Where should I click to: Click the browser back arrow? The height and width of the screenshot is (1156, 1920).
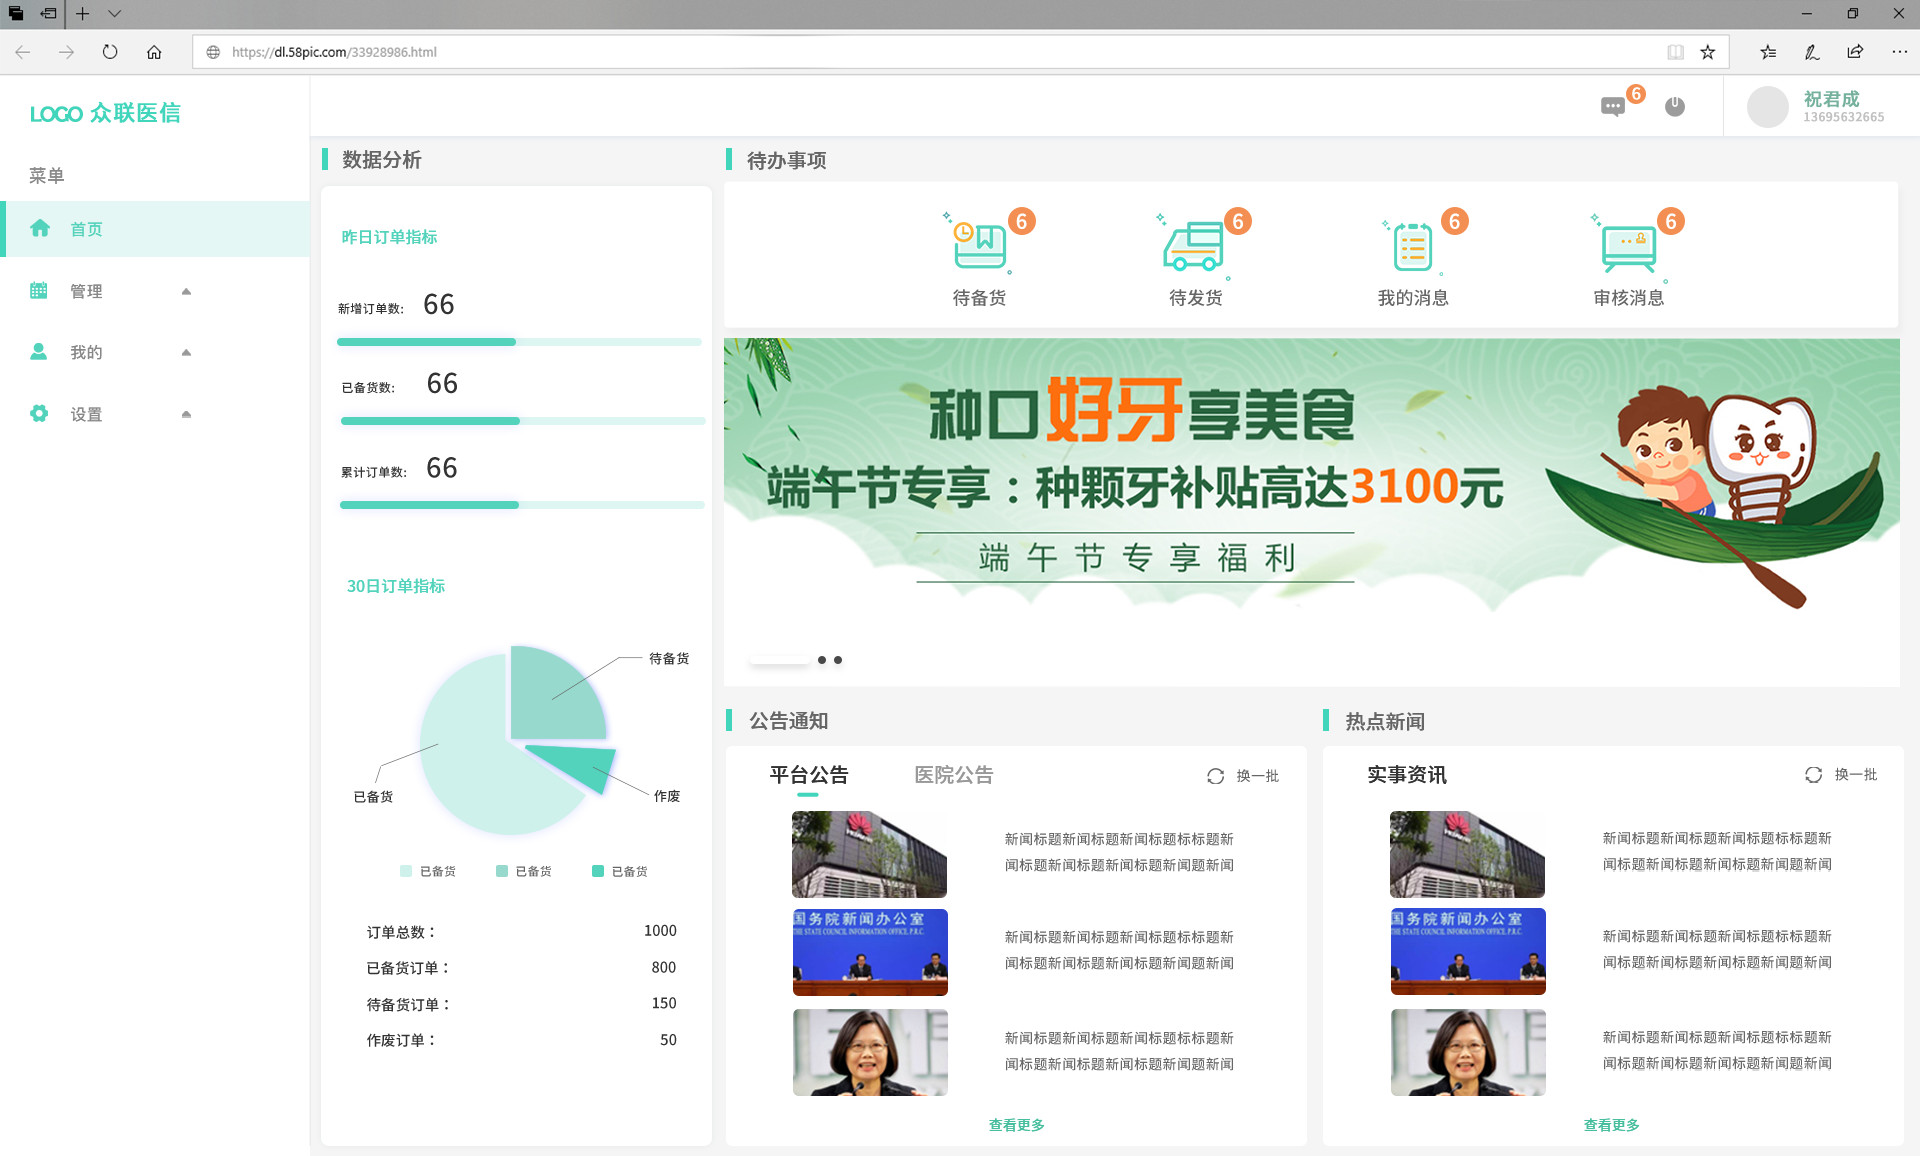[x=23, y=52]
